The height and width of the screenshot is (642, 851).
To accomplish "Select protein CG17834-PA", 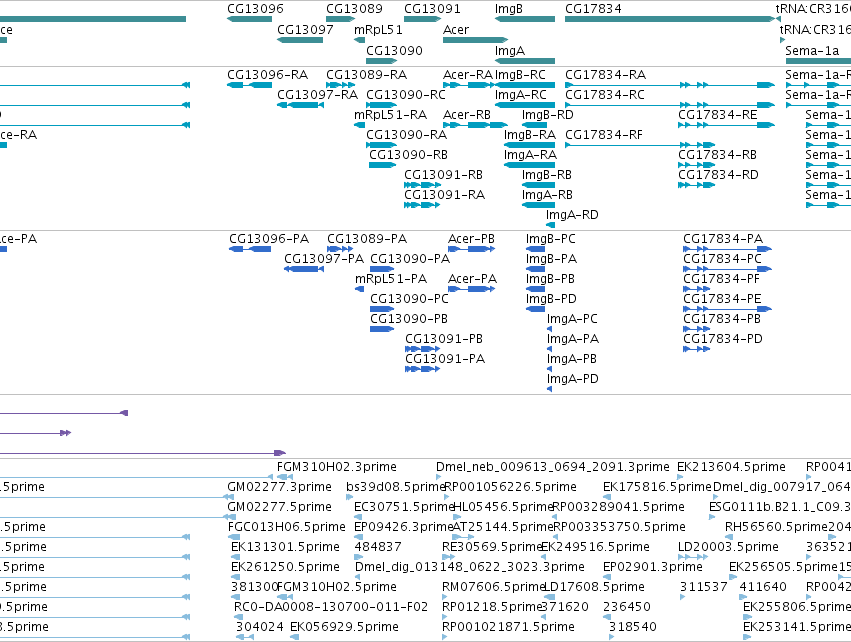I will pyautogui.click(x=723, y=239).
